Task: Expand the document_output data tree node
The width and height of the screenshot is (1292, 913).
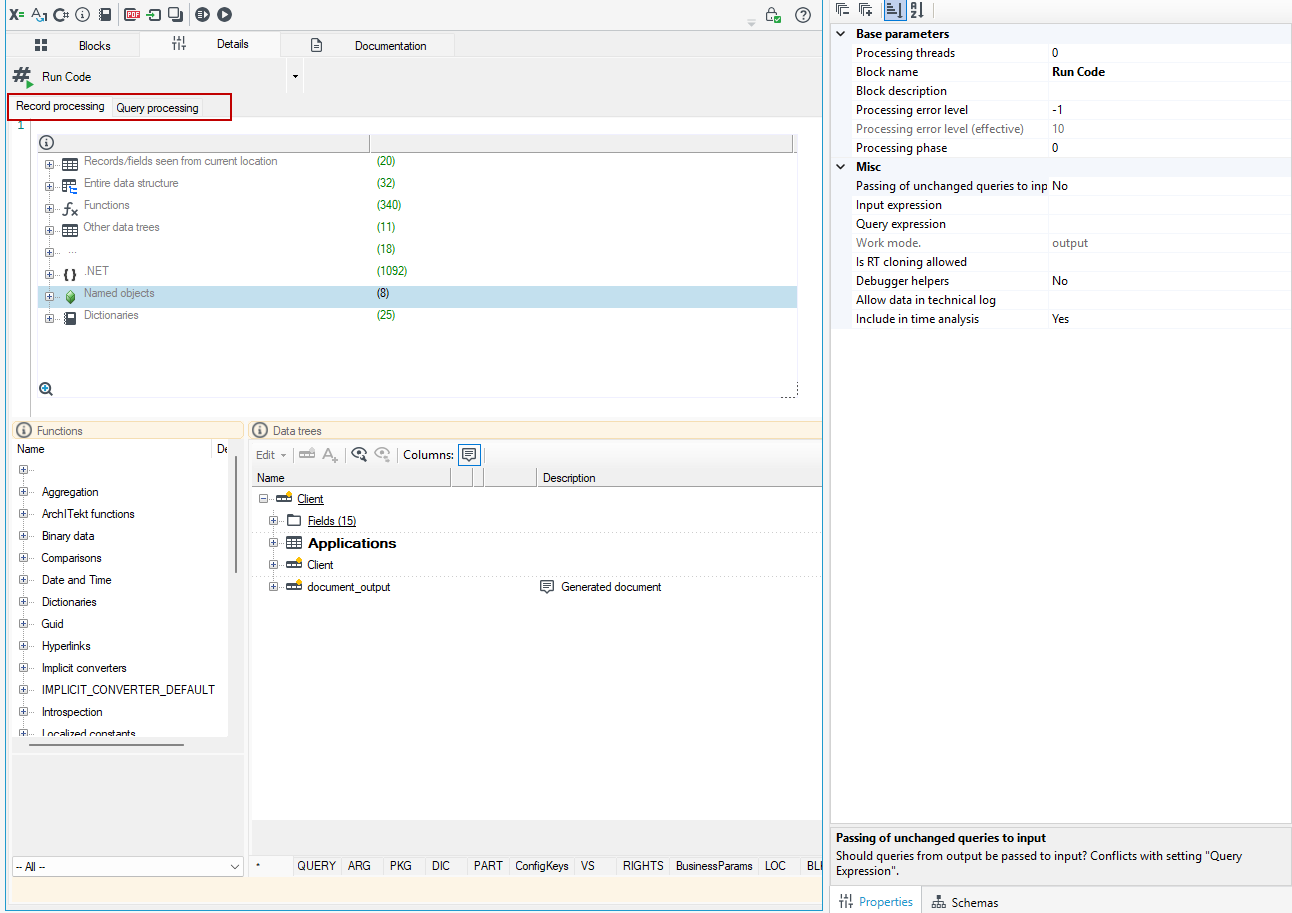Action: [x=274, y=587]
